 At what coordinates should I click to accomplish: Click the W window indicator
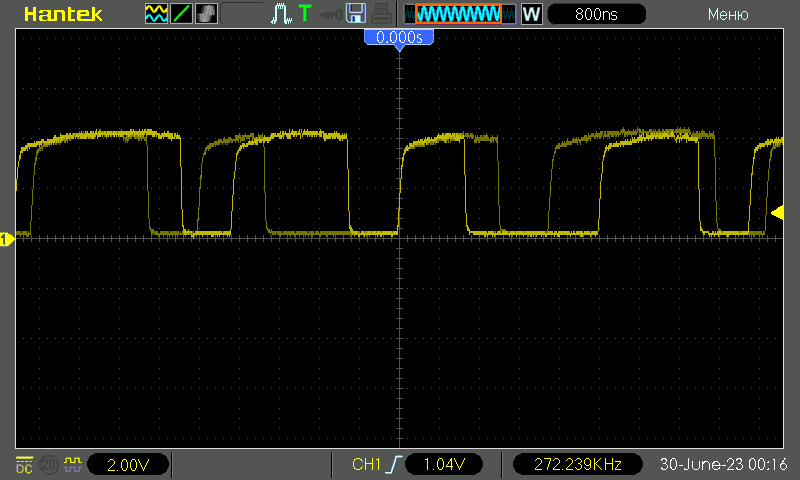coord(531,15)
